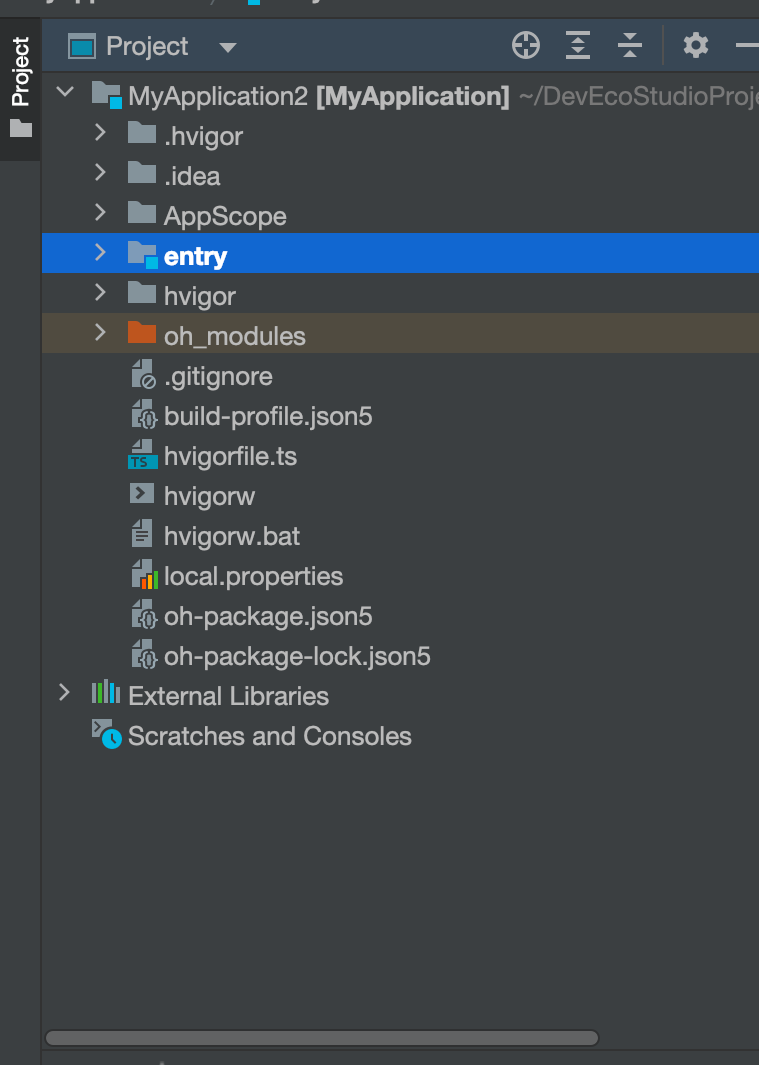The height and width of the screenshot is (1065, 759).
Task: Toggle the vertical Project tool window tab
Action: tap(20, 85)
